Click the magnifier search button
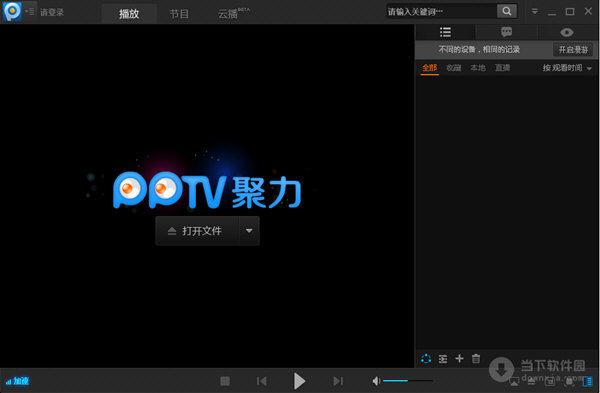 pos(507,11)
